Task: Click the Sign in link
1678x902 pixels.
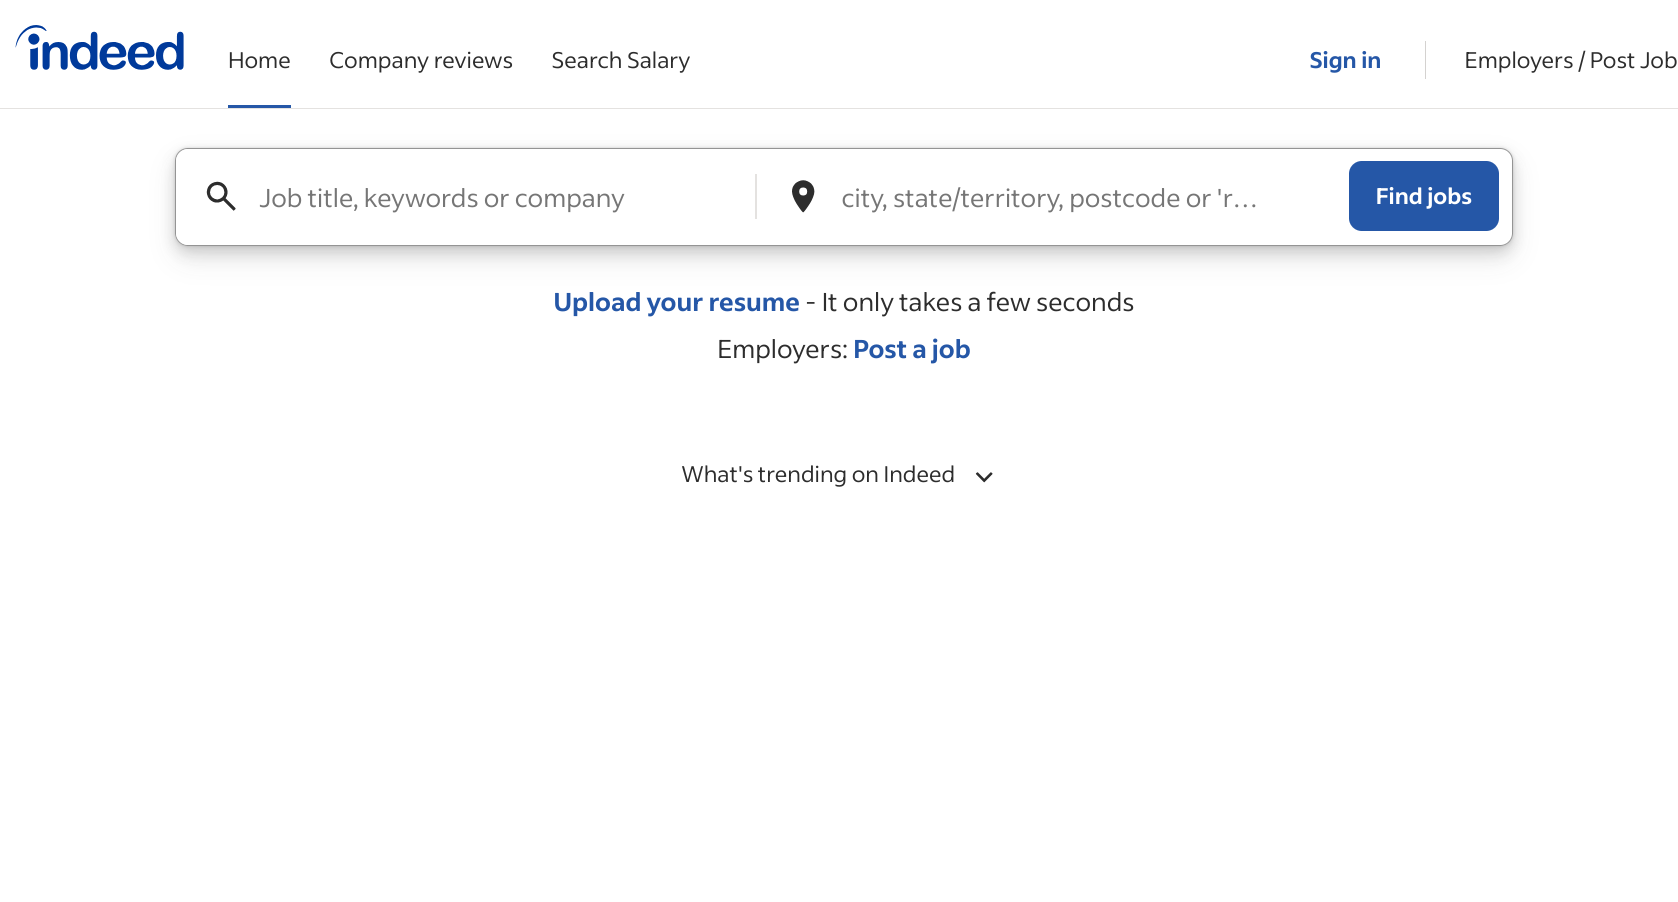Action: 1345,60
